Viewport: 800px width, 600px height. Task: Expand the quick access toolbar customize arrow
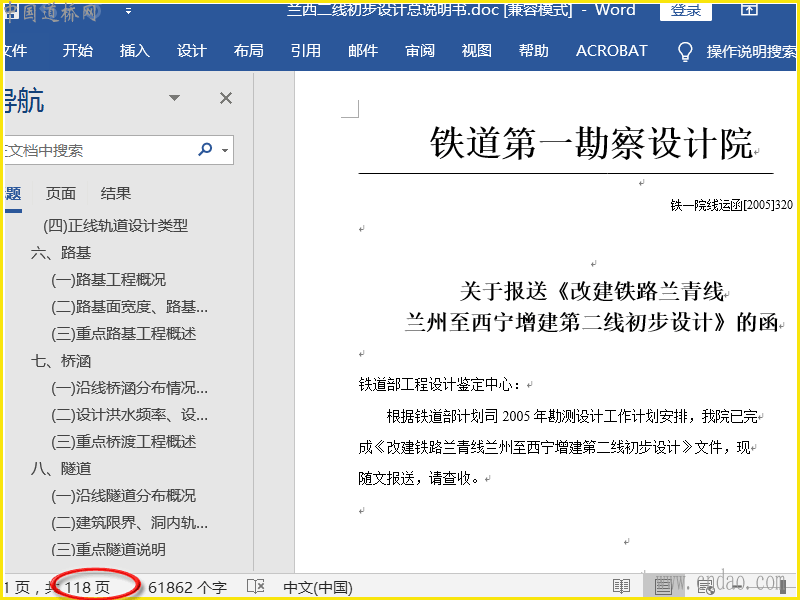tap(128, 11)
